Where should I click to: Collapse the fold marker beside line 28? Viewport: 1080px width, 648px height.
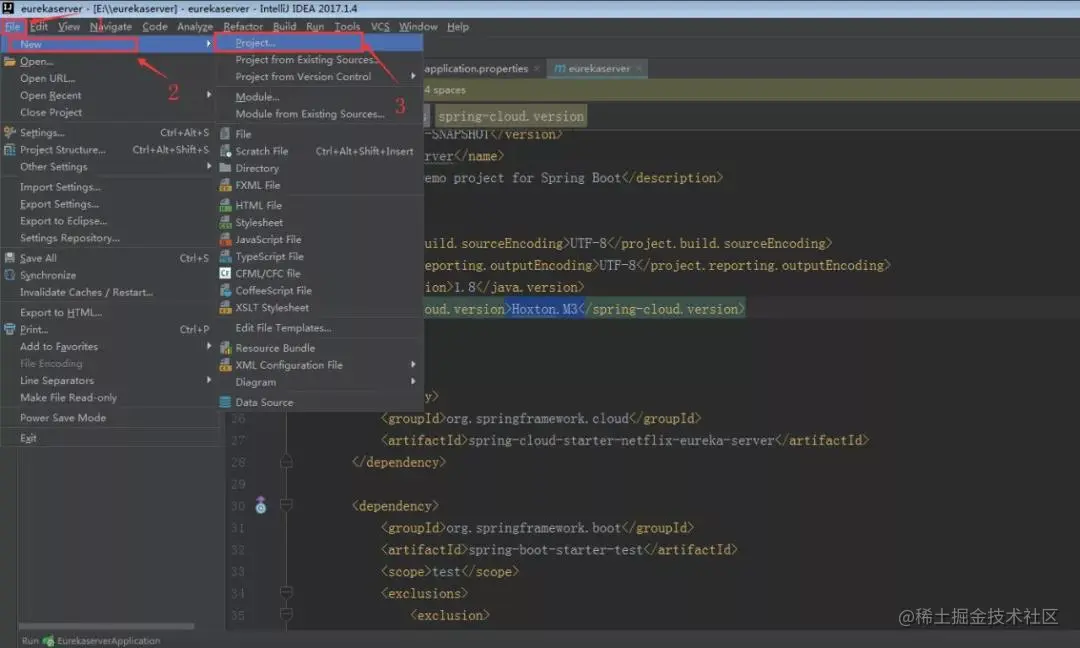pos(287,462)
